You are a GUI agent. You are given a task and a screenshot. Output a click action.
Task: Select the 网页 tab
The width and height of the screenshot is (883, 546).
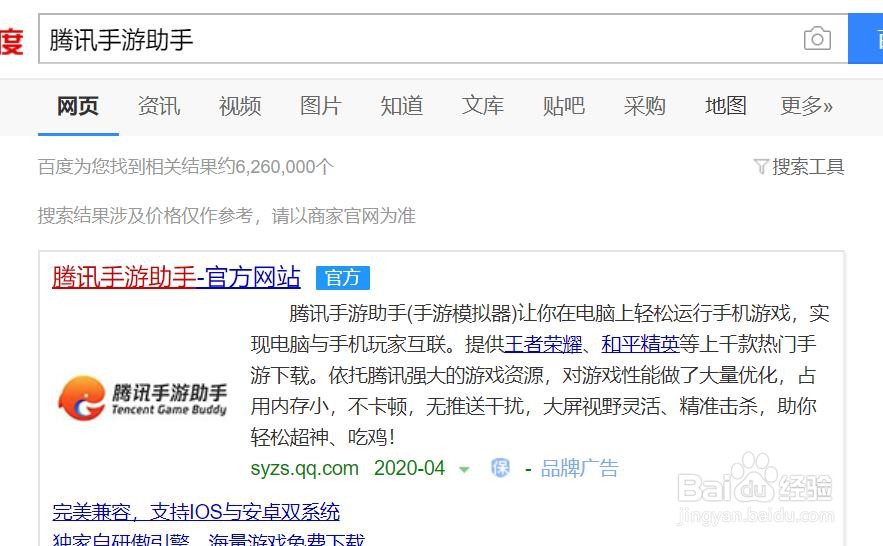coord(78,106)
